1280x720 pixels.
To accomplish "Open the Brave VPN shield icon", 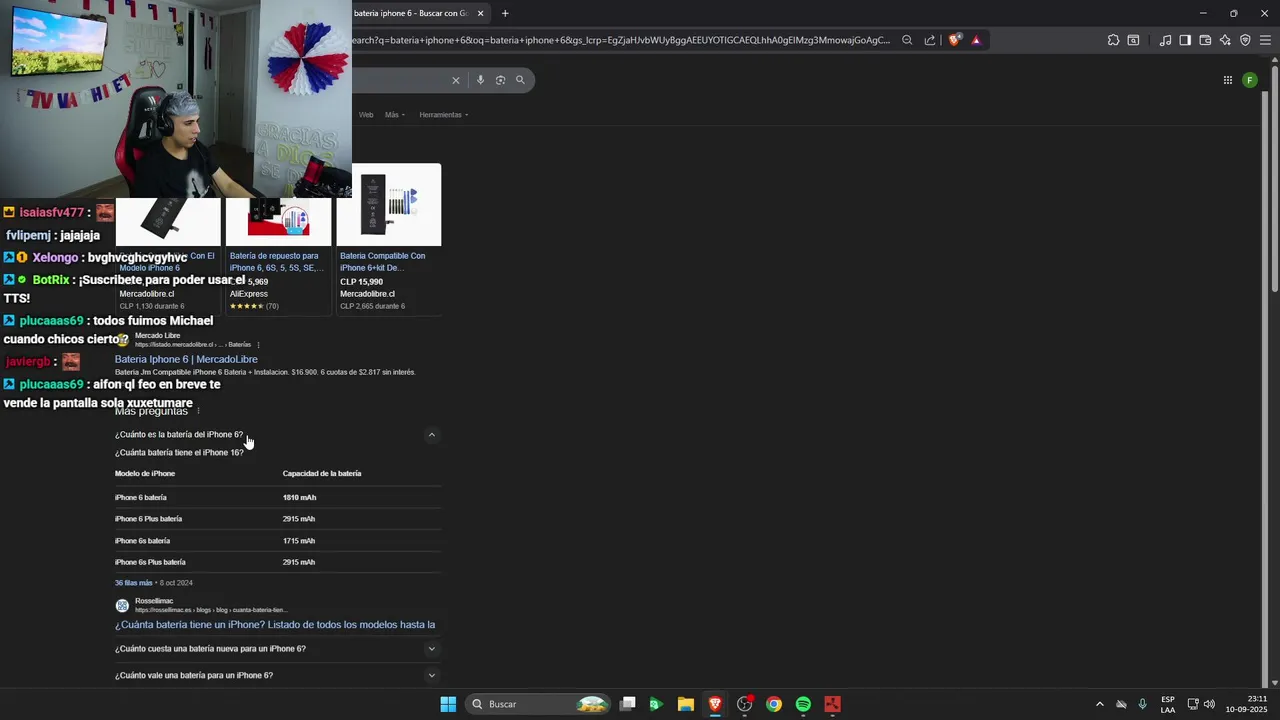I will [x=1245, y=40].
